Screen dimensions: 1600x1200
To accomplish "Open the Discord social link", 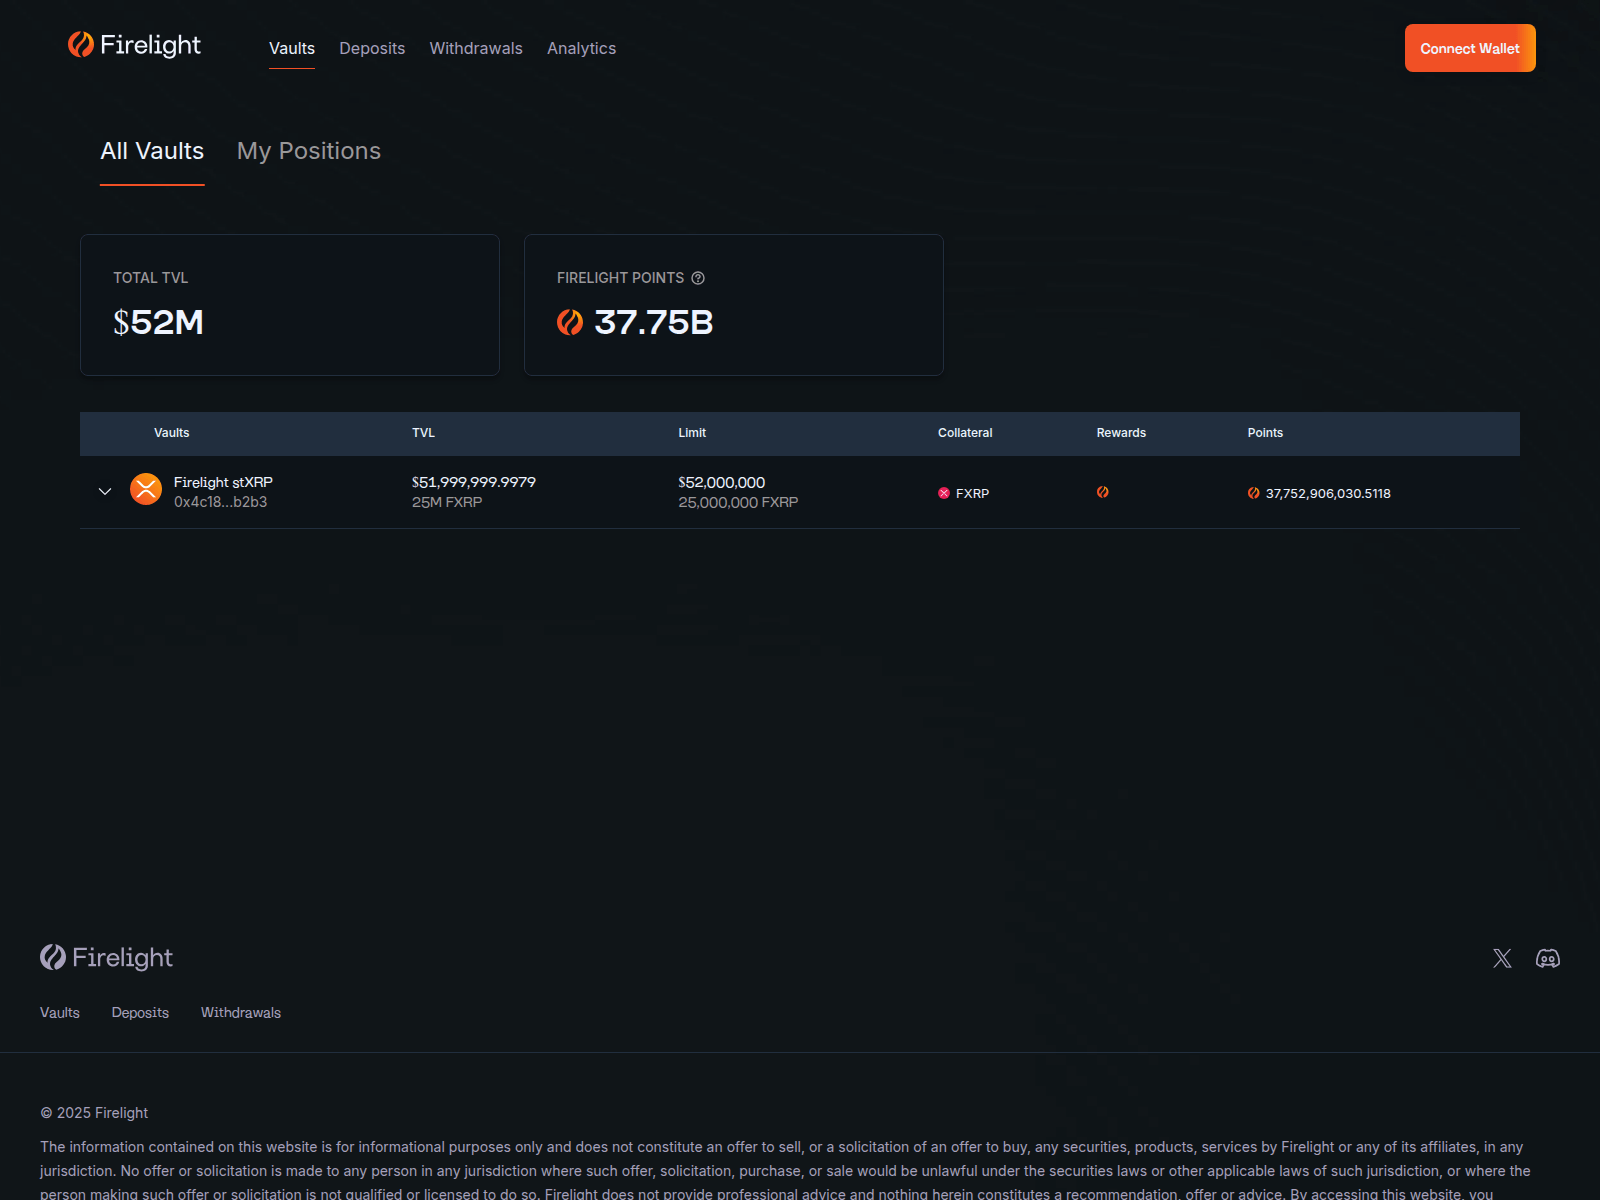I will 1547,958.
